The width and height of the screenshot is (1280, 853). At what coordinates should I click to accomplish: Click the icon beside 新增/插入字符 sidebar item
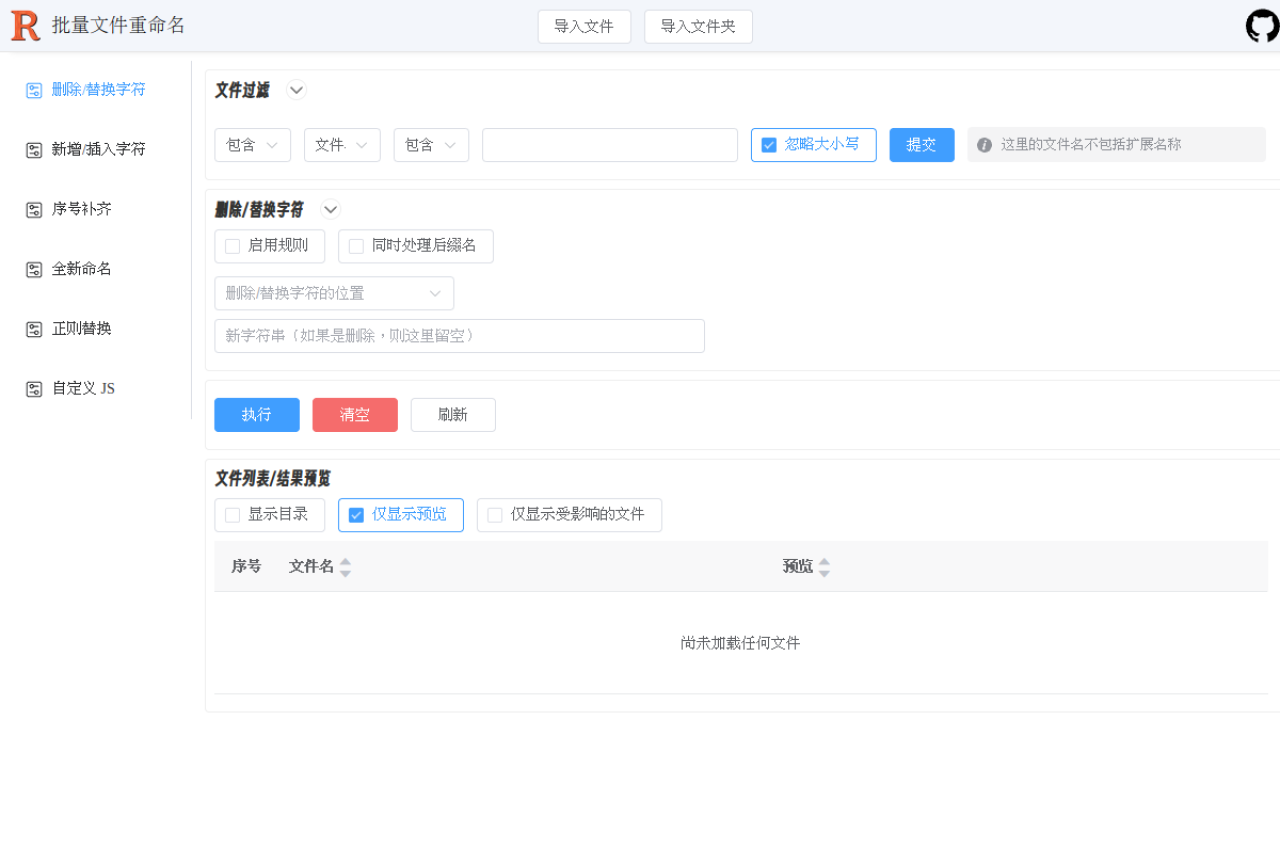click(34, 150)
